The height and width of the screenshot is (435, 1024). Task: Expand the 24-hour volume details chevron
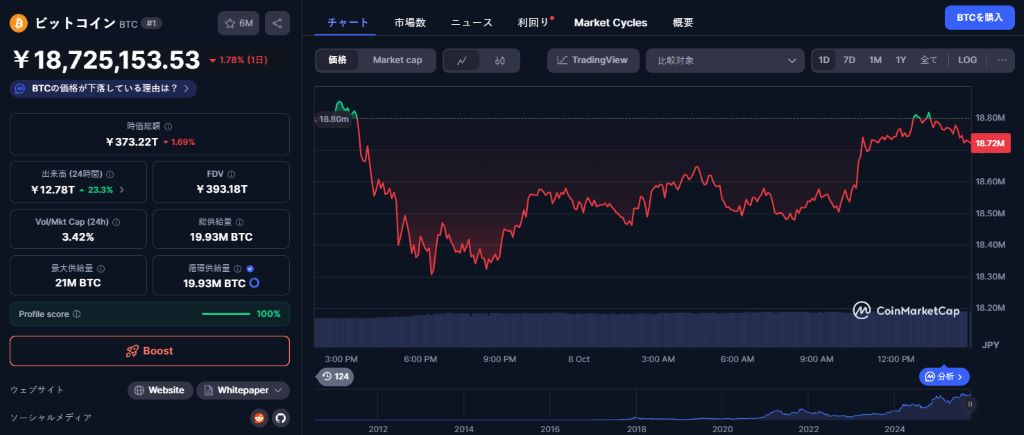click(122, 189)
